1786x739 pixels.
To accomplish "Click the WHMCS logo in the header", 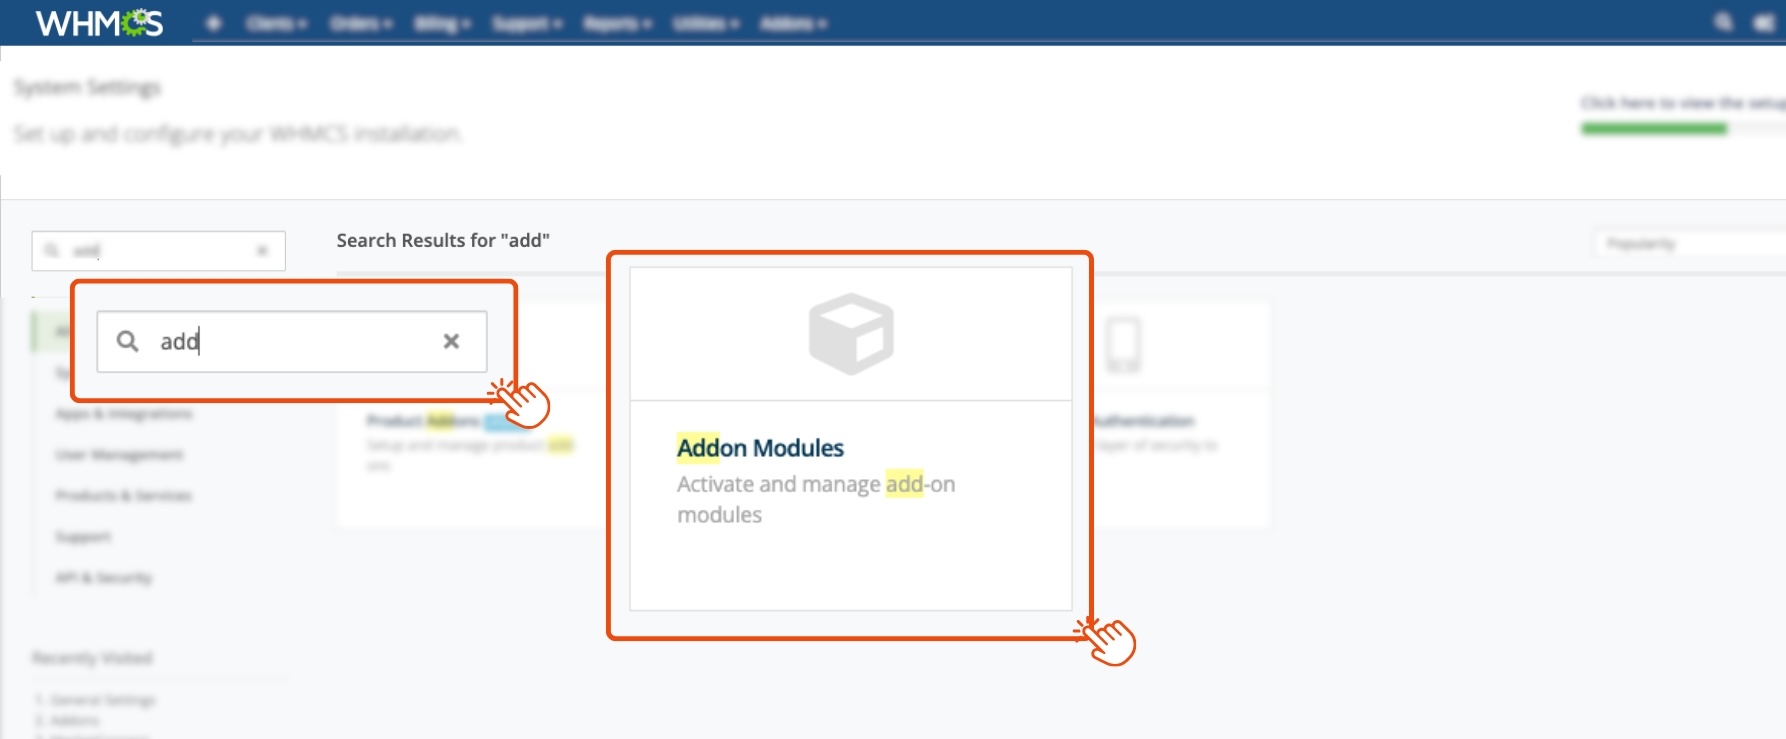I will [99, 23].
